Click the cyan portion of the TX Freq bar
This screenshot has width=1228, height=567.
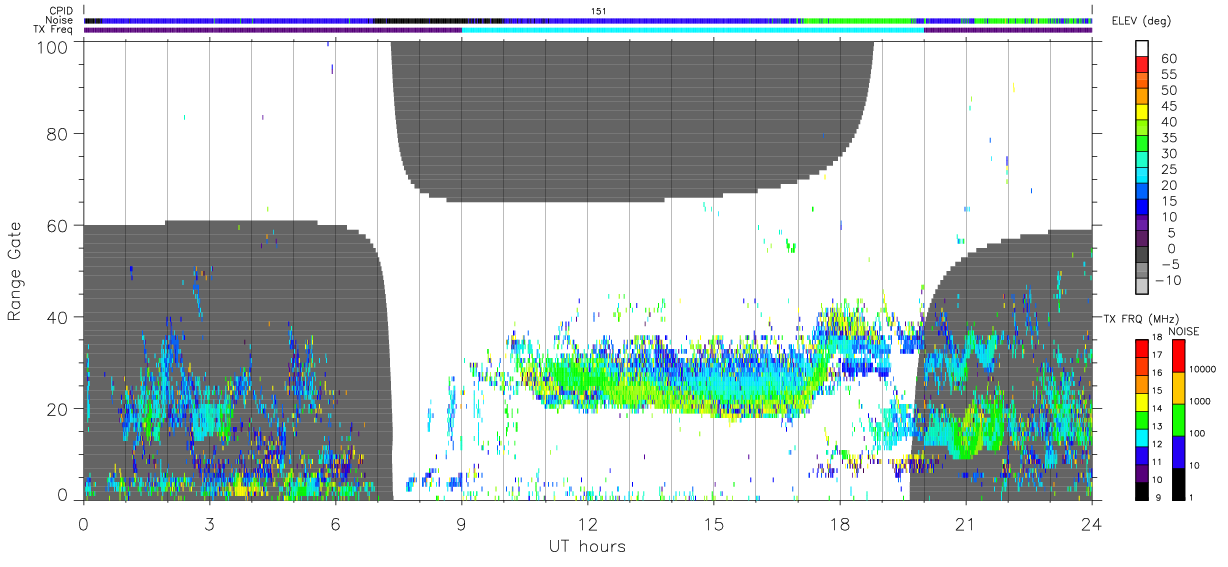[692, 30]
